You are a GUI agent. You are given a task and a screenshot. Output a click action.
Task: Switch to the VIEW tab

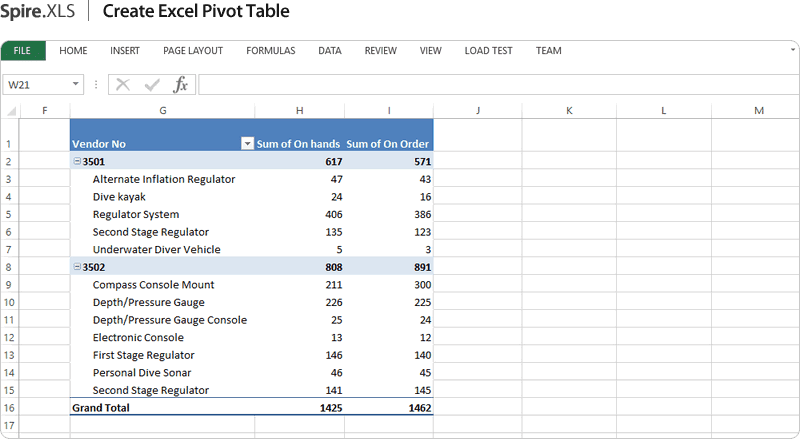click(x=430, y=51)
